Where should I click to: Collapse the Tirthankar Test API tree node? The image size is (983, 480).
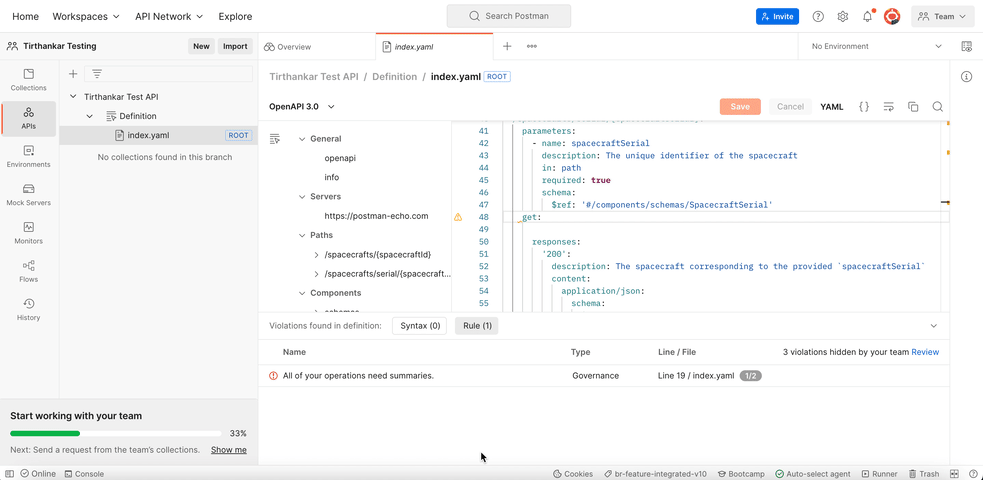tap(73, 97)
